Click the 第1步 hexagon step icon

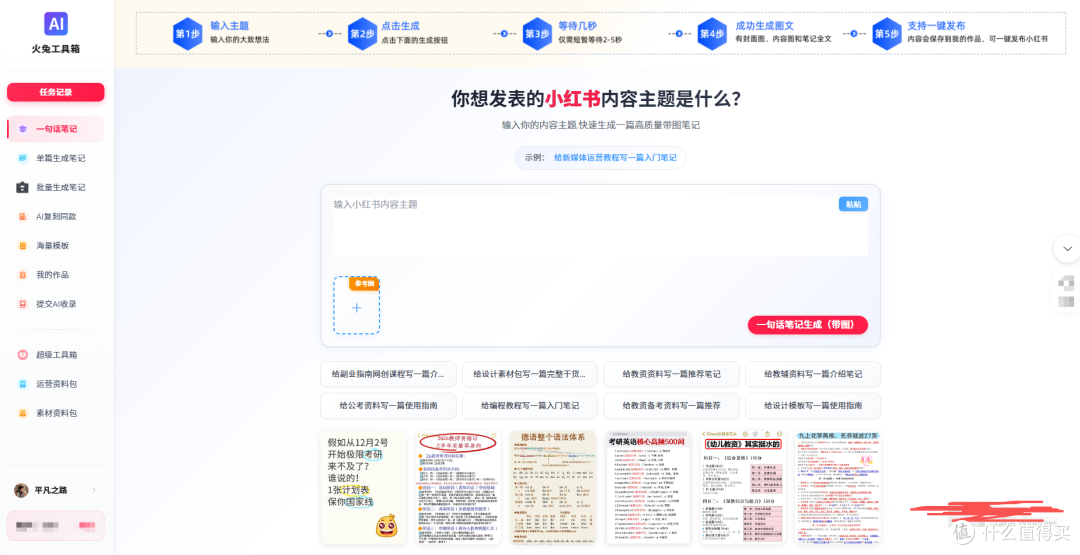click(x=187, y=34)
